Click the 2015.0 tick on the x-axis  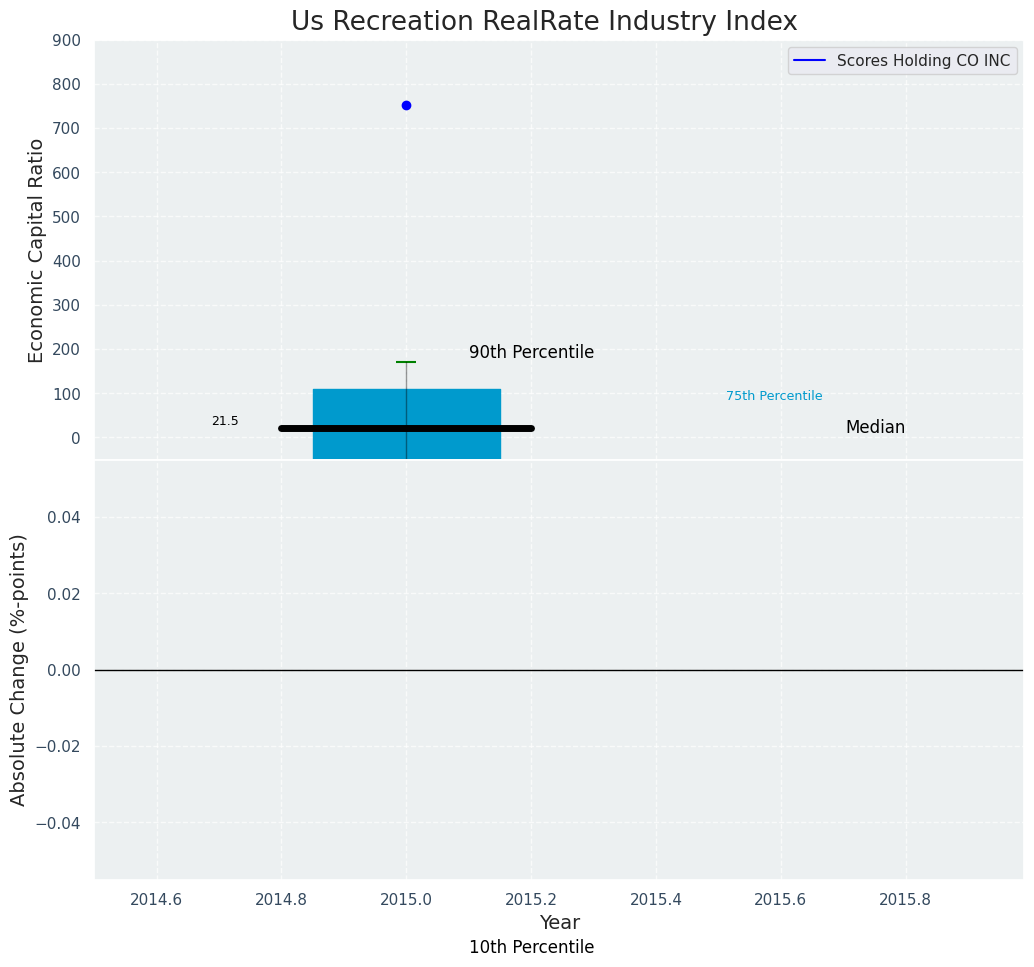406,899
